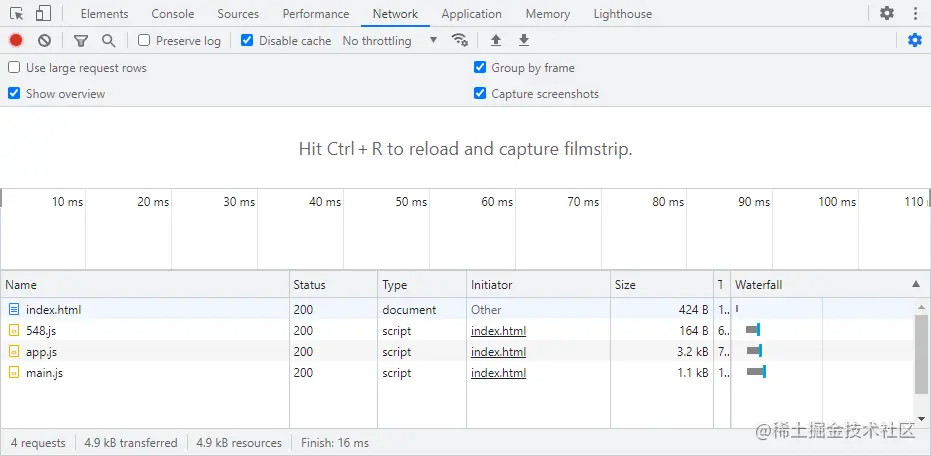931x456 pixels.
Task: Switch to the Performance tab
Action: coord(316,14)
